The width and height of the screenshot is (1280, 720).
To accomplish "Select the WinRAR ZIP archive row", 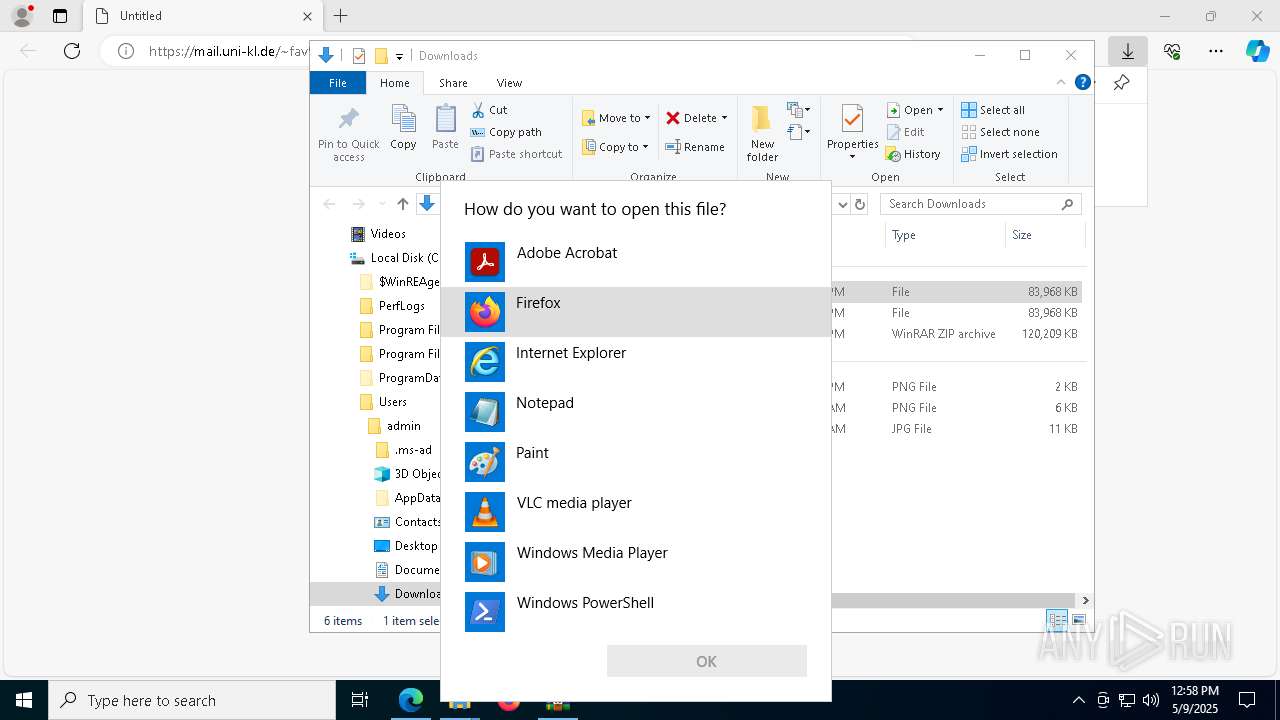I will (956, 334).
